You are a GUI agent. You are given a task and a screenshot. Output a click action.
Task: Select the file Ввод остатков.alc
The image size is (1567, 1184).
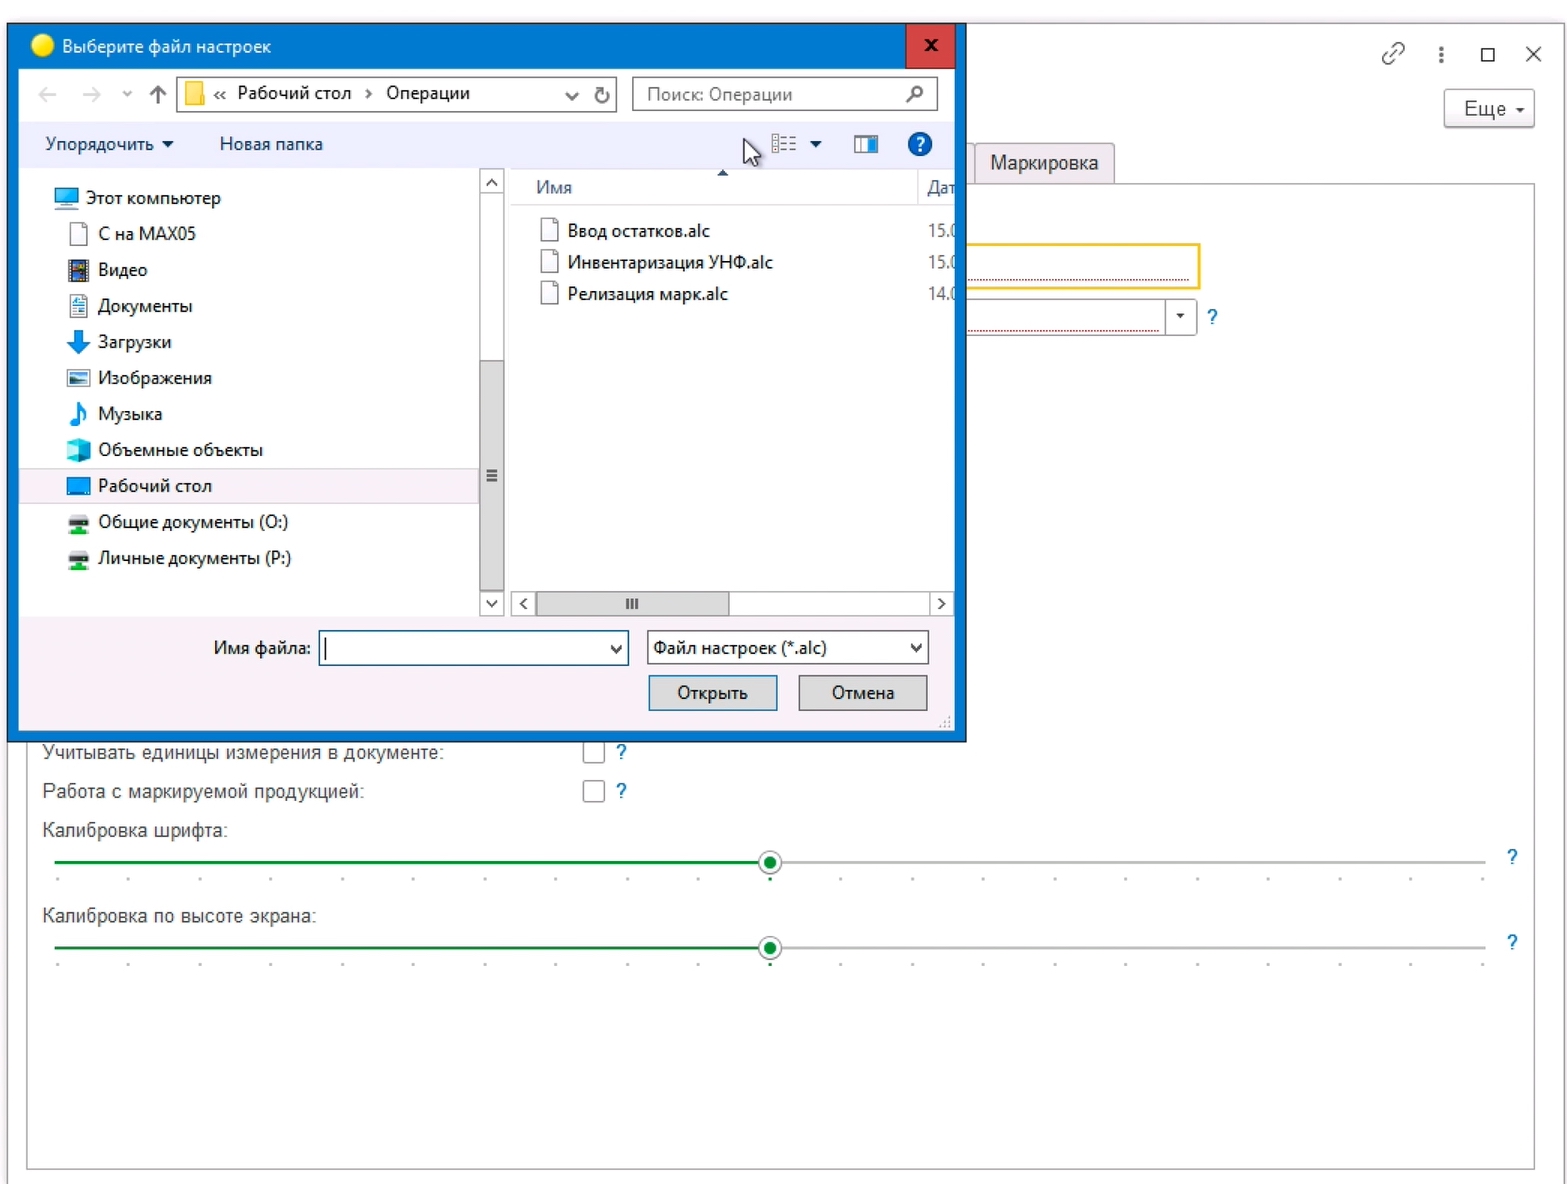coord(625,231)
